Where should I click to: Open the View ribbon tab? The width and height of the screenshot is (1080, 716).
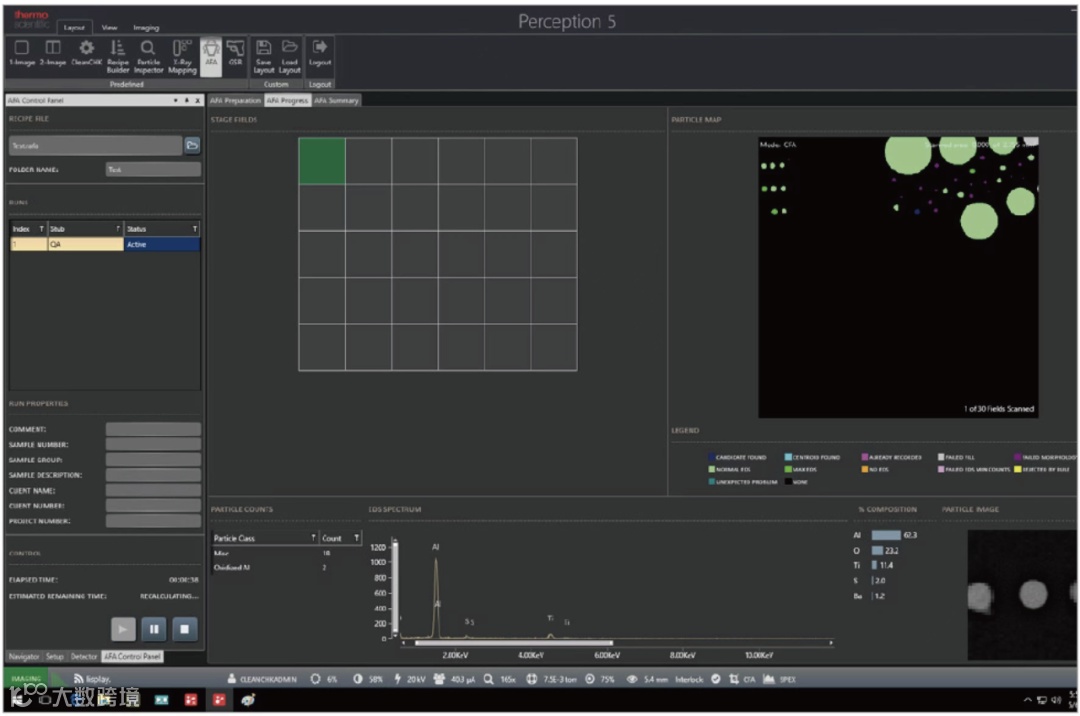coord(110,28)
